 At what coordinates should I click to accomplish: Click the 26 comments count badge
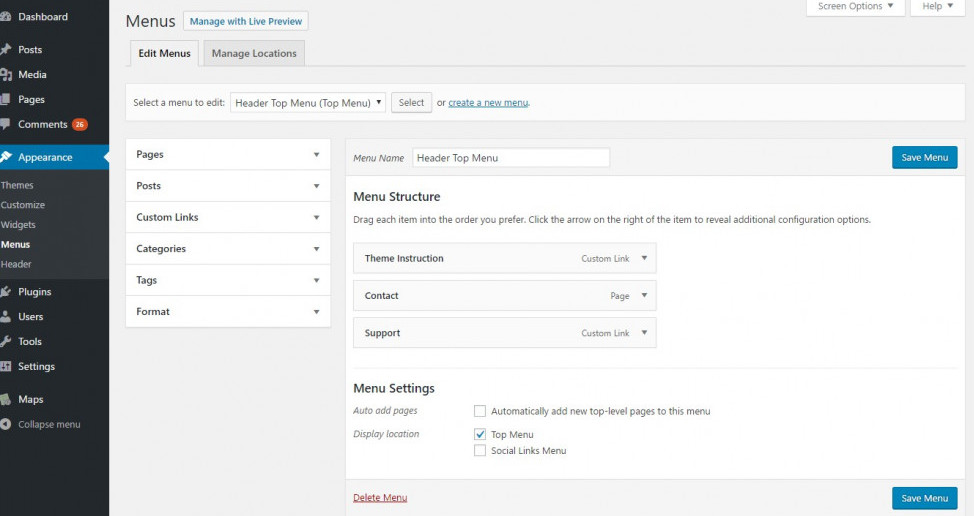click(80, 124)
